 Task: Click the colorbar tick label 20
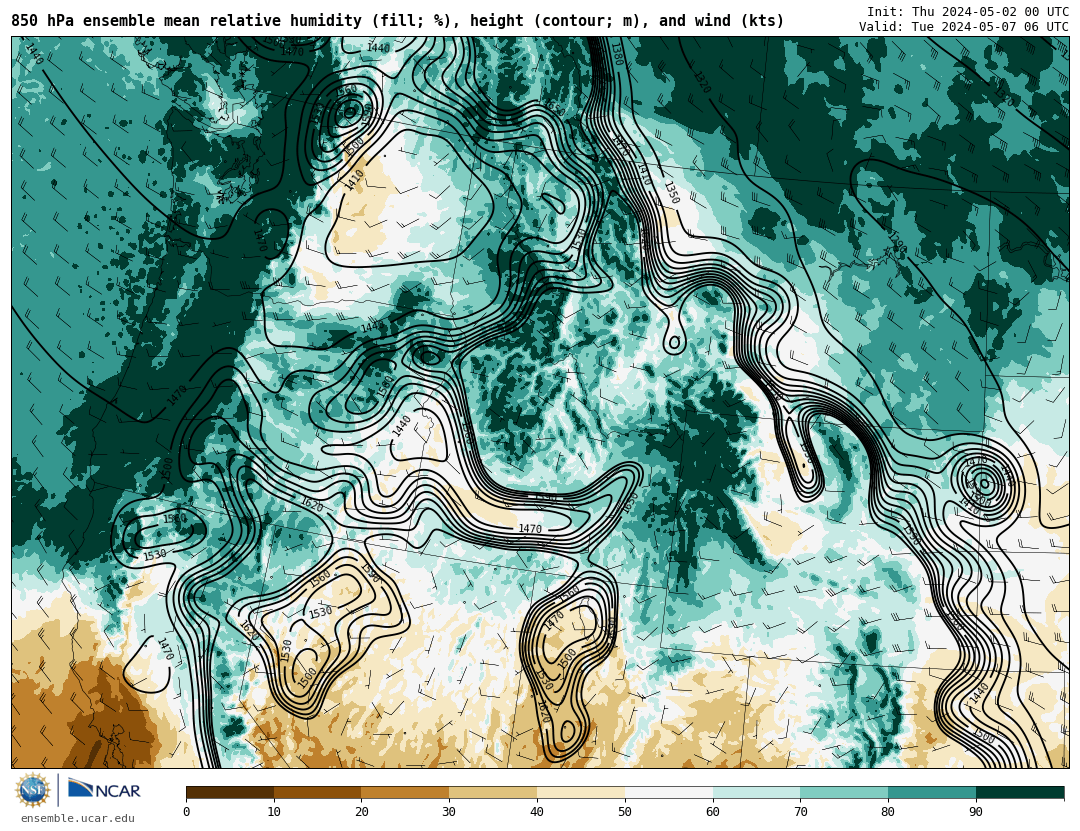click(362, 812)
